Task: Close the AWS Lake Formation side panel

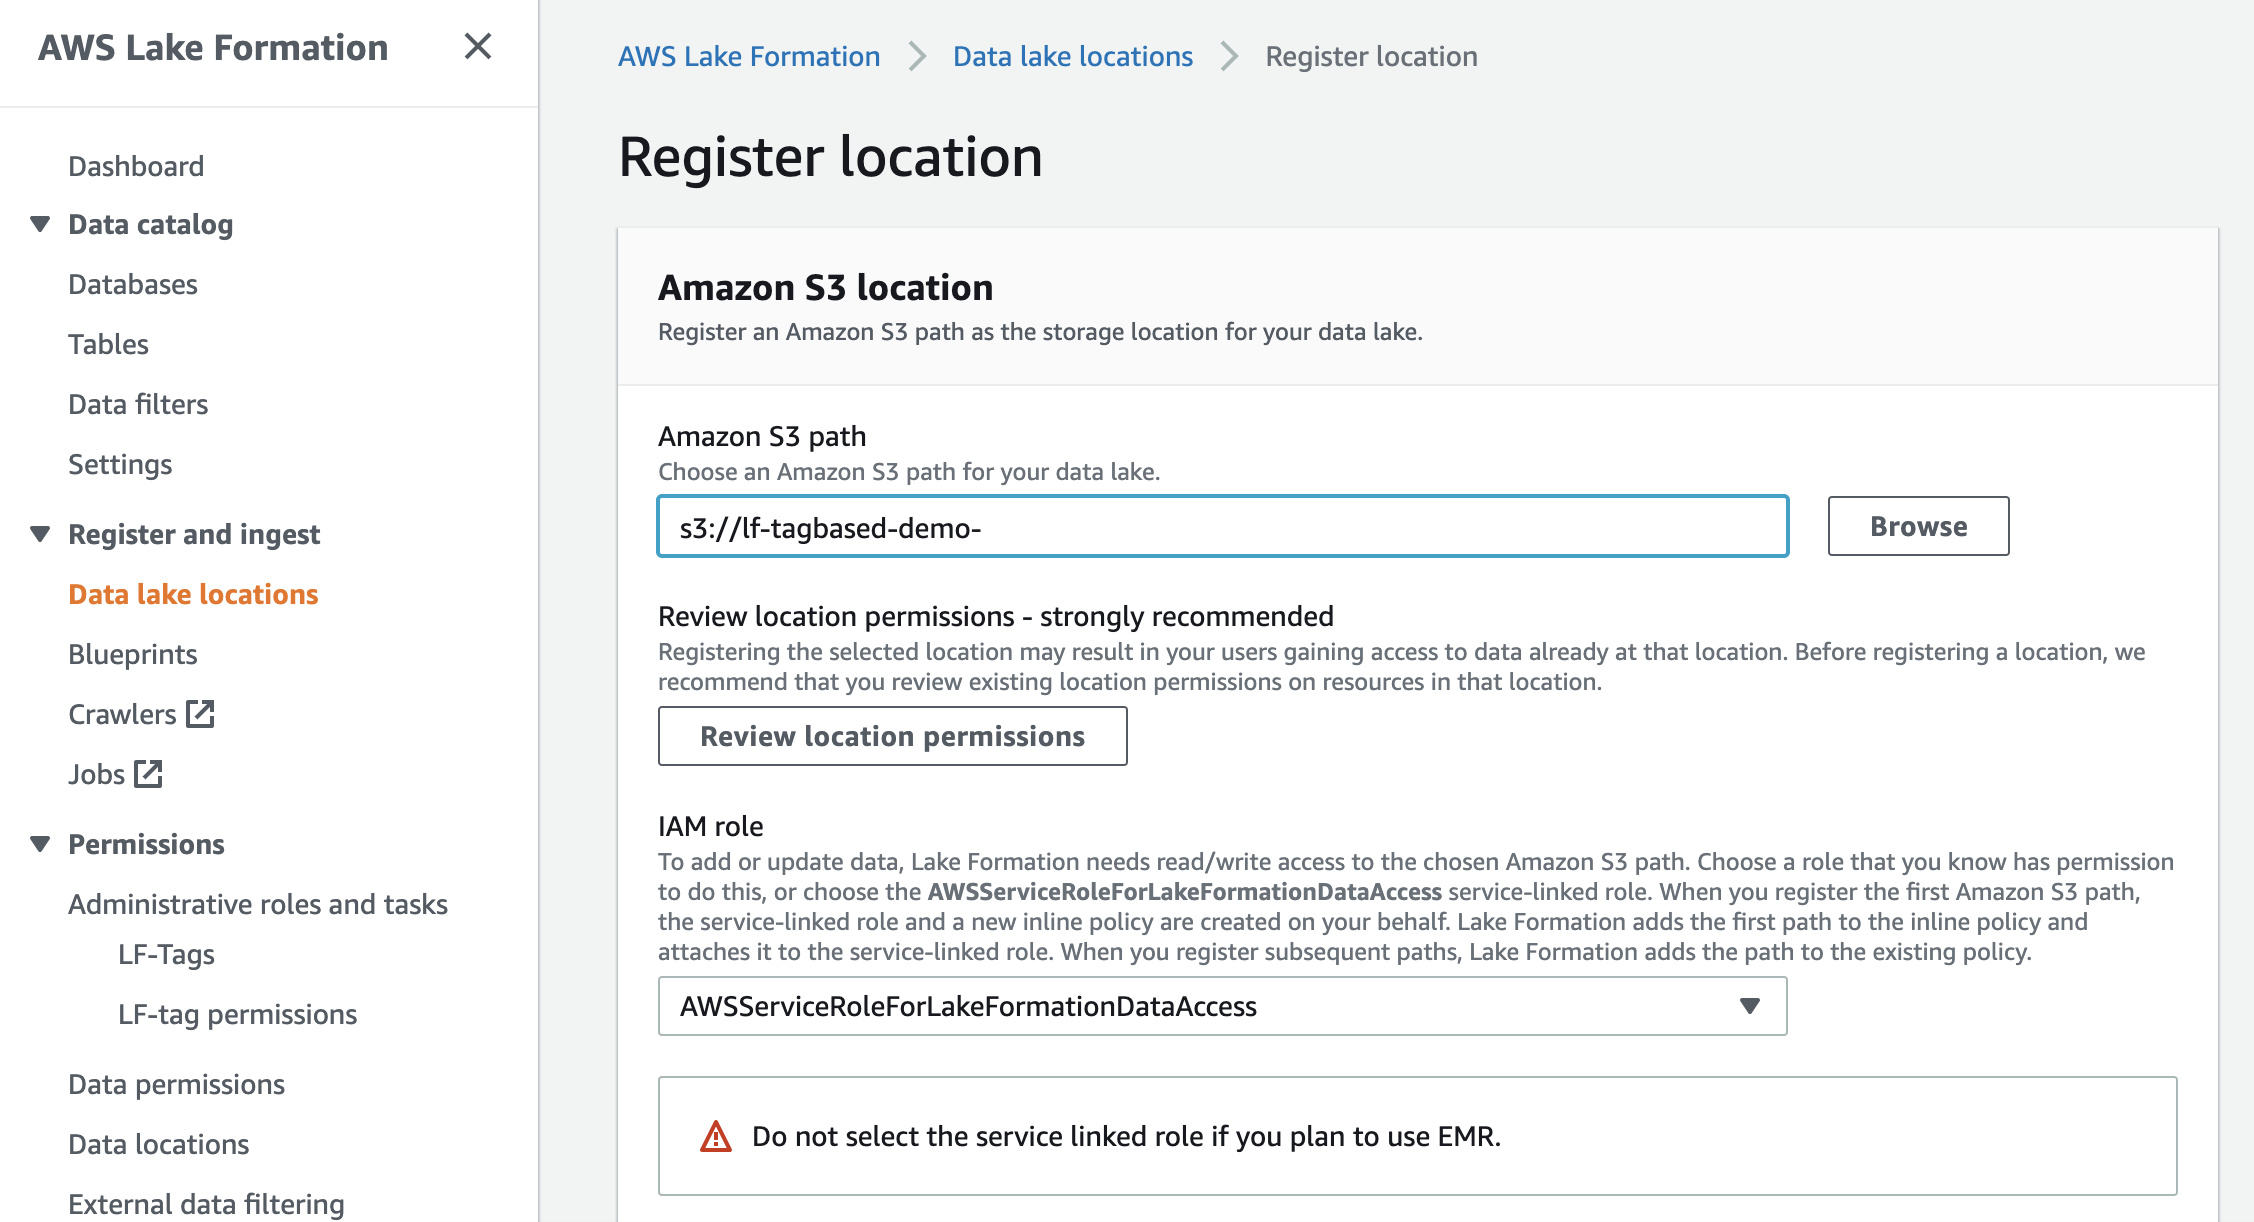Action: tap(477, 46)
